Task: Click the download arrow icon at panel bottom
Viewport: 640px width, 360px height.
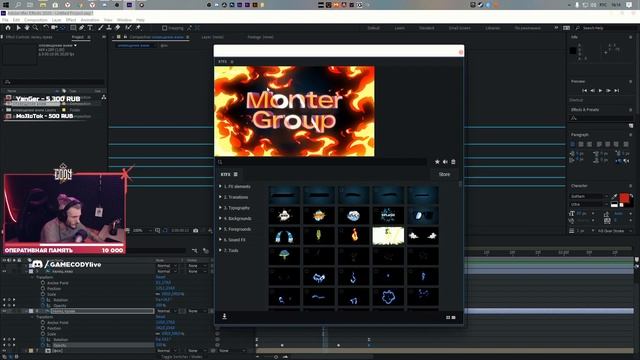Action: tap(224, 316)
